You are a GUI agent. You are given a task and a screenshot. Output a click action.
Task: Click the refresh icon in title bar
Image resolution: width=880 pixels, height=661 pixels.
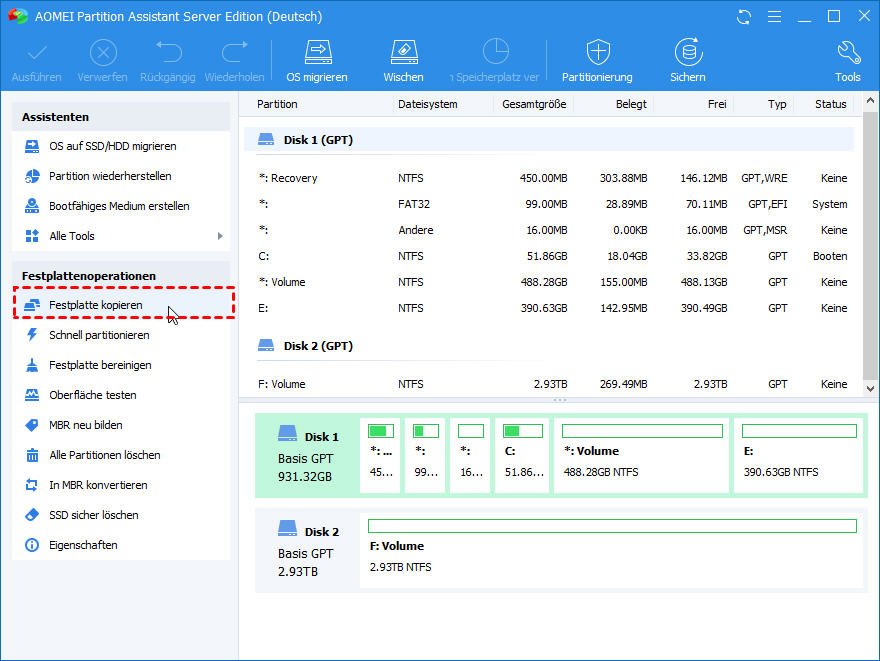point(743,17)
